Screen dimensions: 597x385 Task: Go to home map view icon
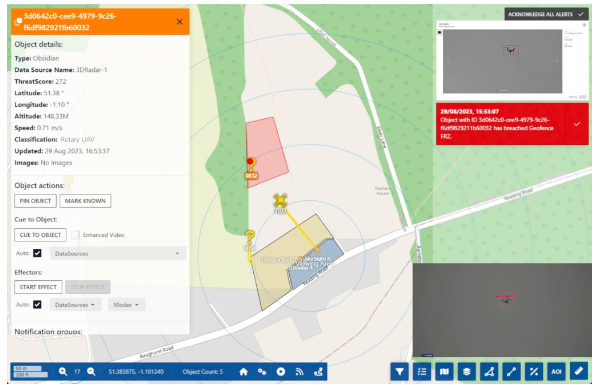(x=244, y=372)
